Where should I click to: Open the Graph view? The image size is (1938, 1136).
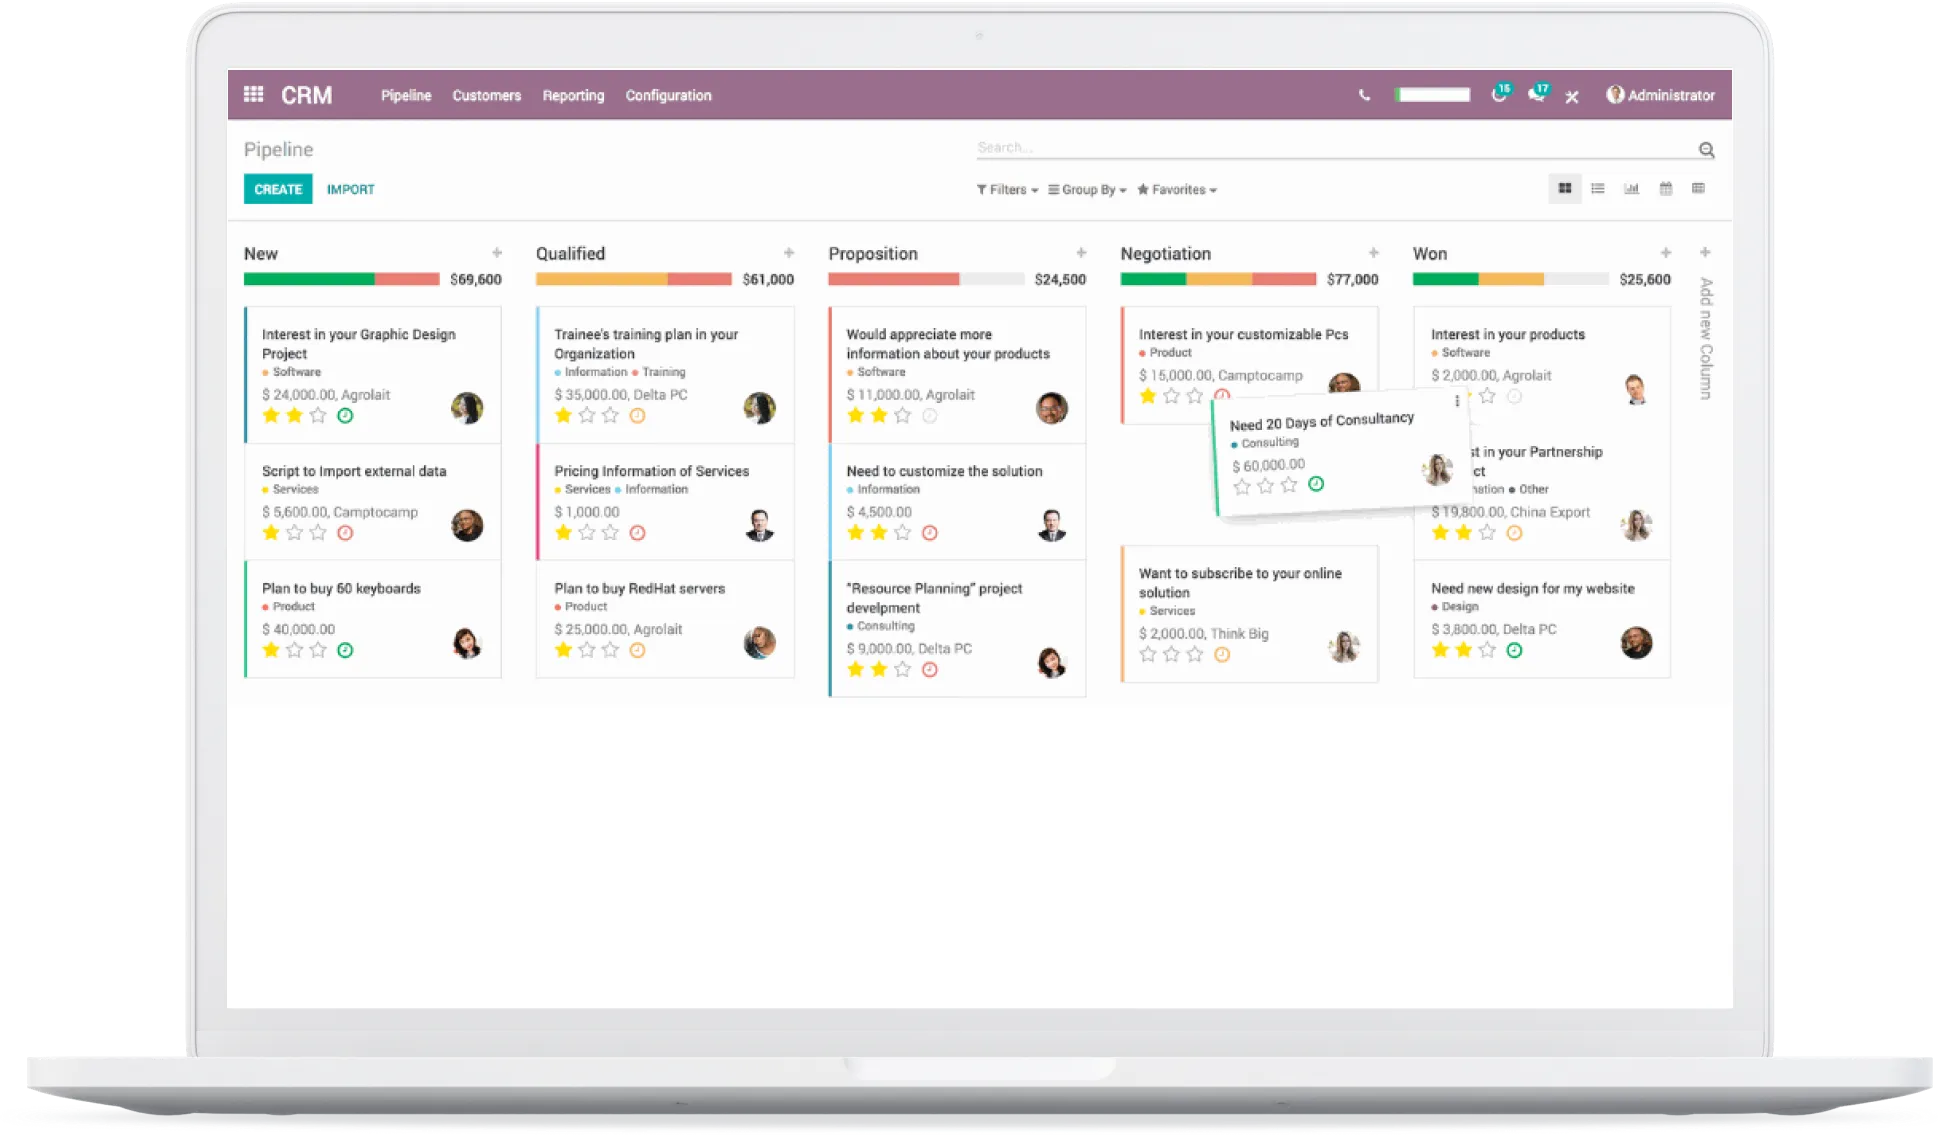1631,188
